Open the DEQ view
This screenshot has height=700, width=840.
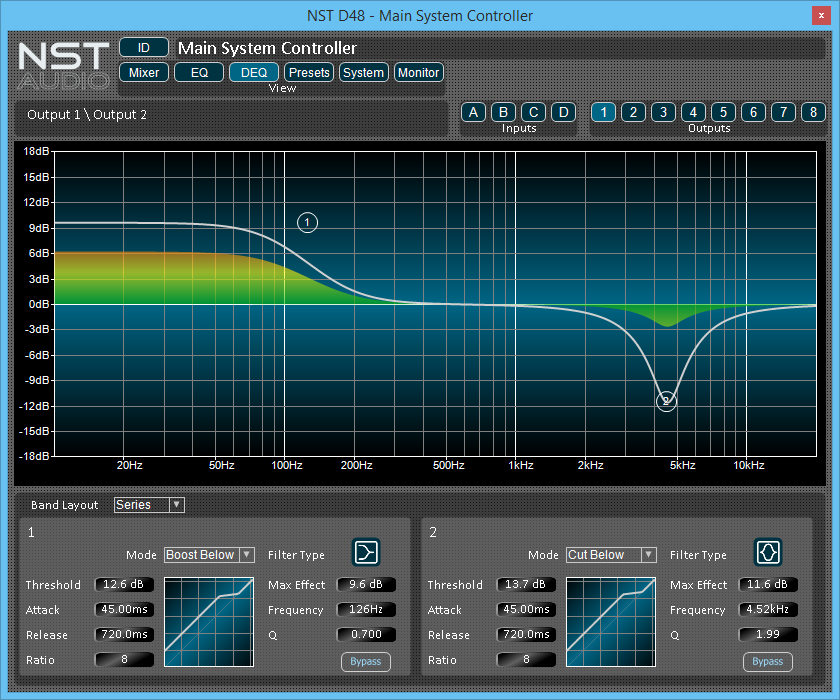click(x=254, y=72)
